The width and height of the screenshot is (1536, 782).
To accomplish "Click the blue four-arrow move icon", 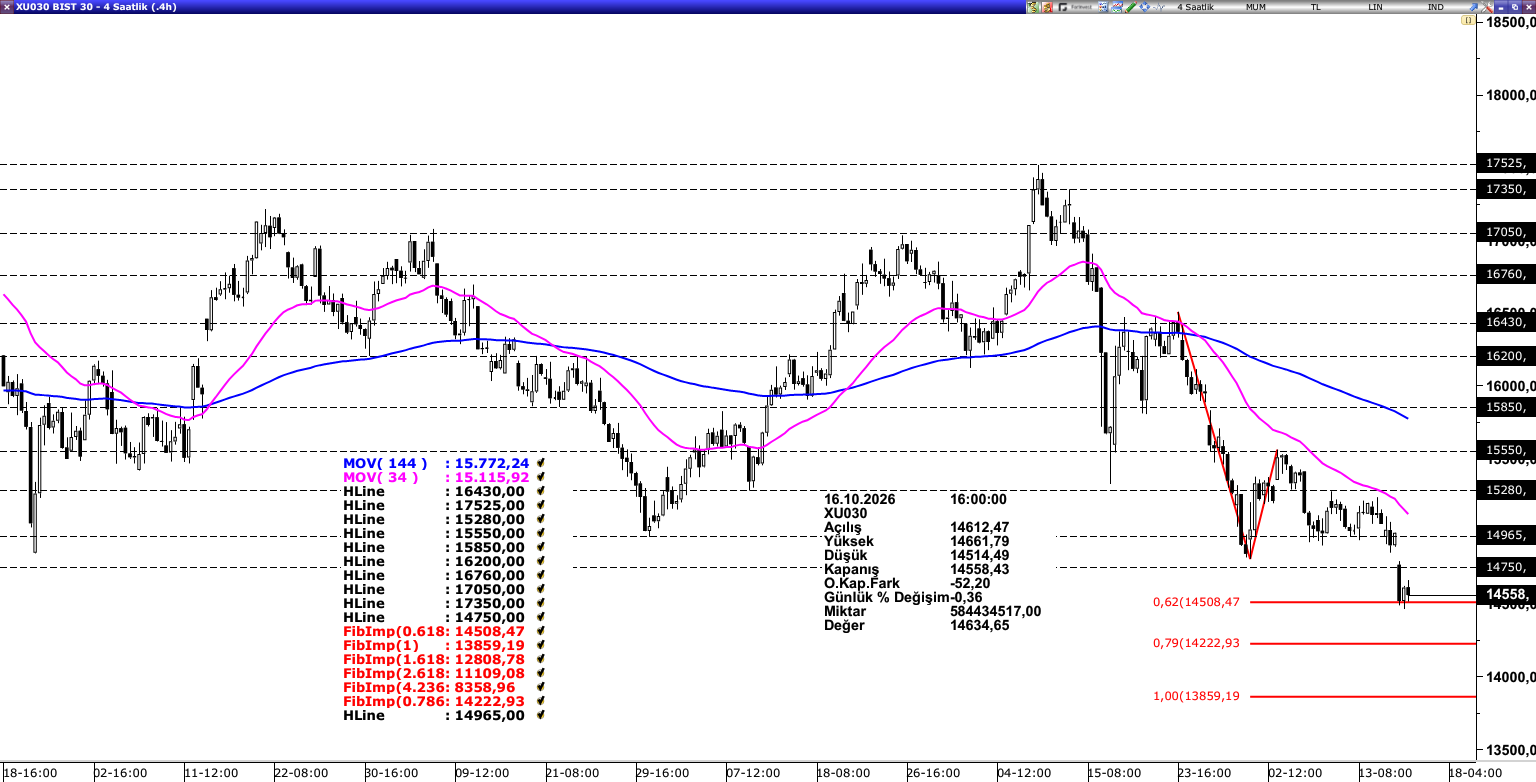I will point(1145,7).
